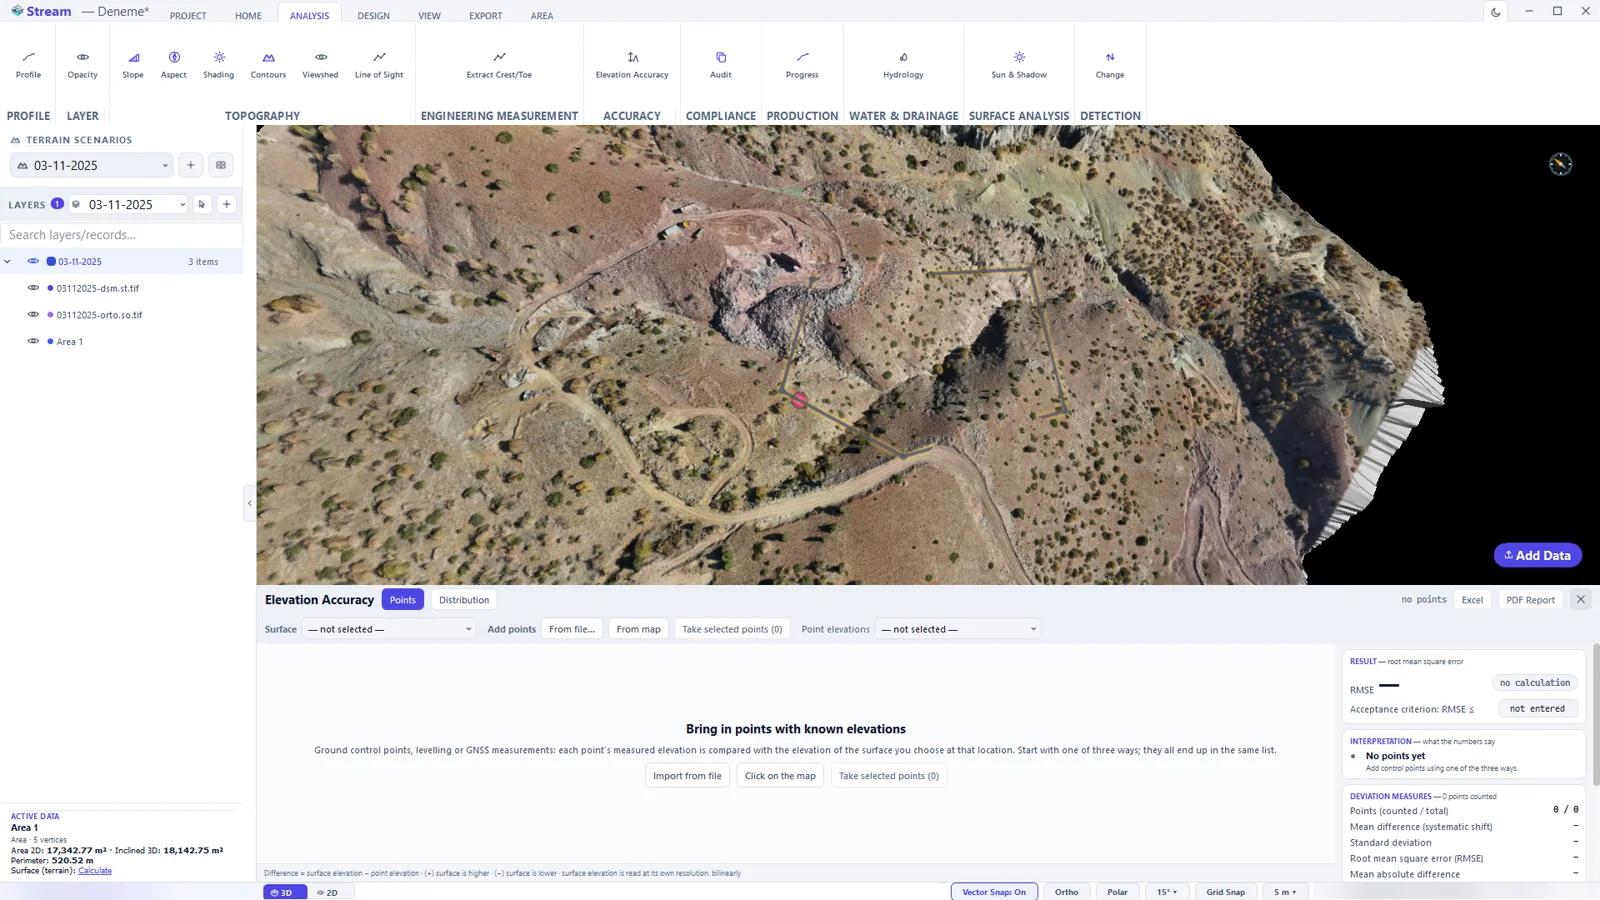
Task: Open terrain scenario 03-11-2025 dropdown
Action: (92, 165)
